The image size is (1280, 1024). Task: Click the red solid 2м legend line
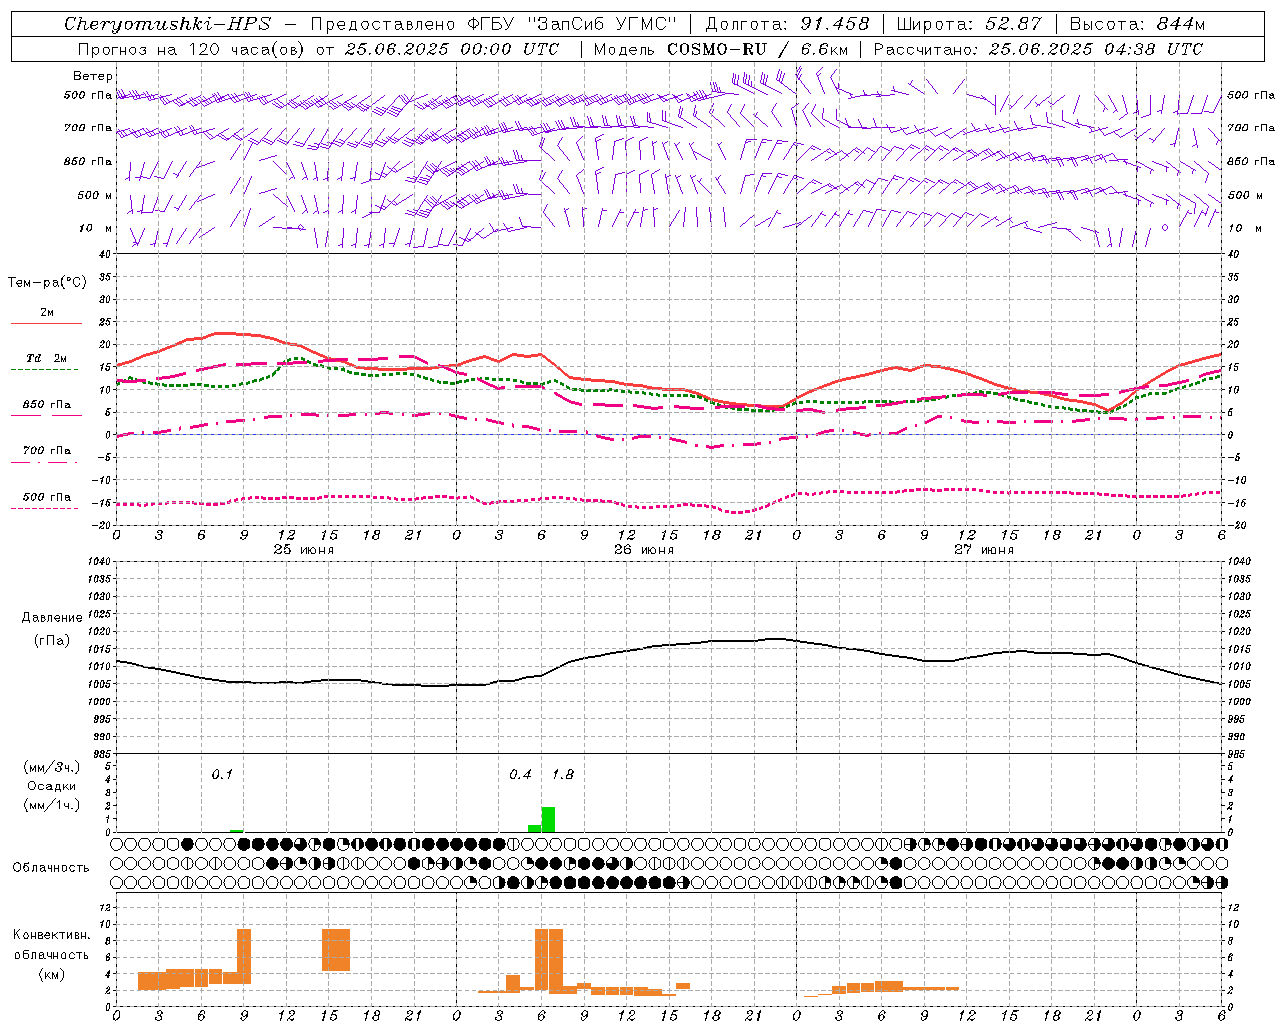click(46, 323)
